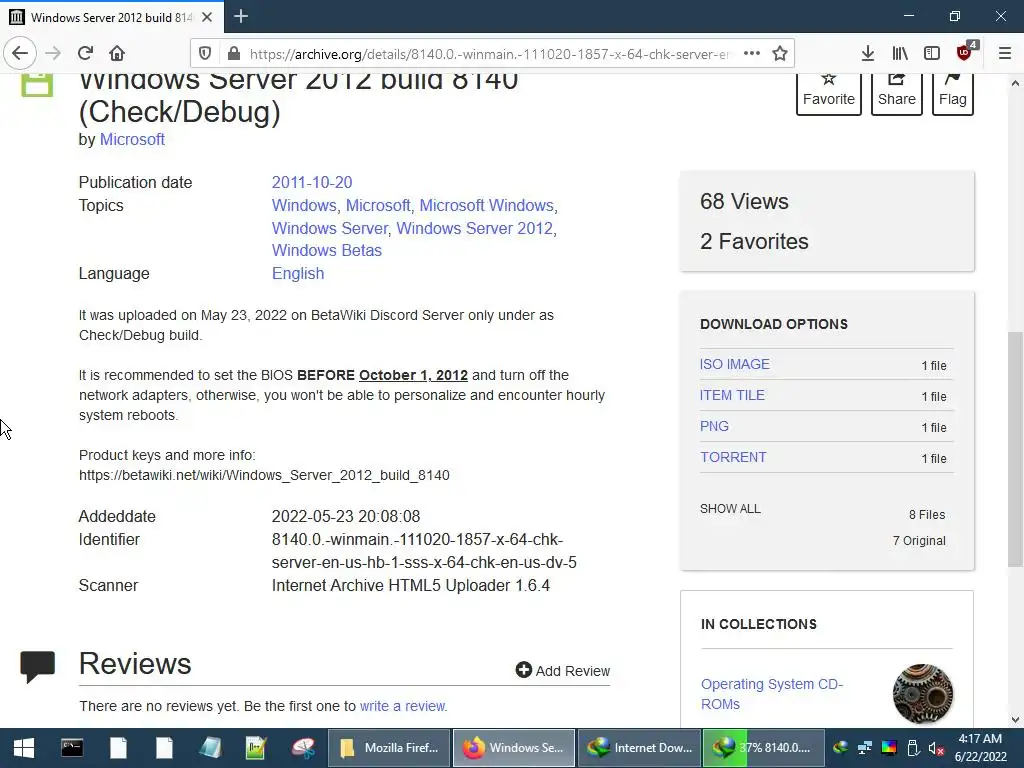Bookmark this page with the star

[780, 54]
